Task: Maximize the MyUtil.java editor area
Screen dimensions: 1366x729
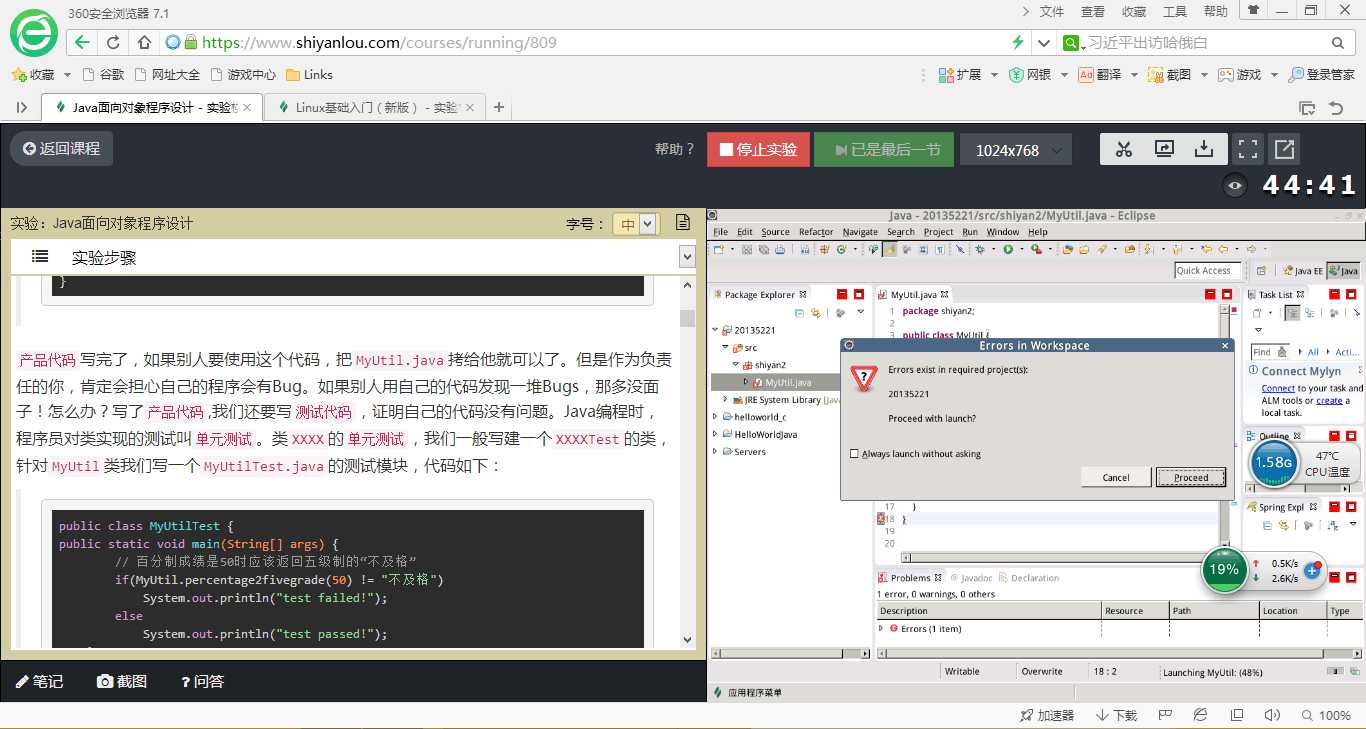Action: (x=1229, y=294)
